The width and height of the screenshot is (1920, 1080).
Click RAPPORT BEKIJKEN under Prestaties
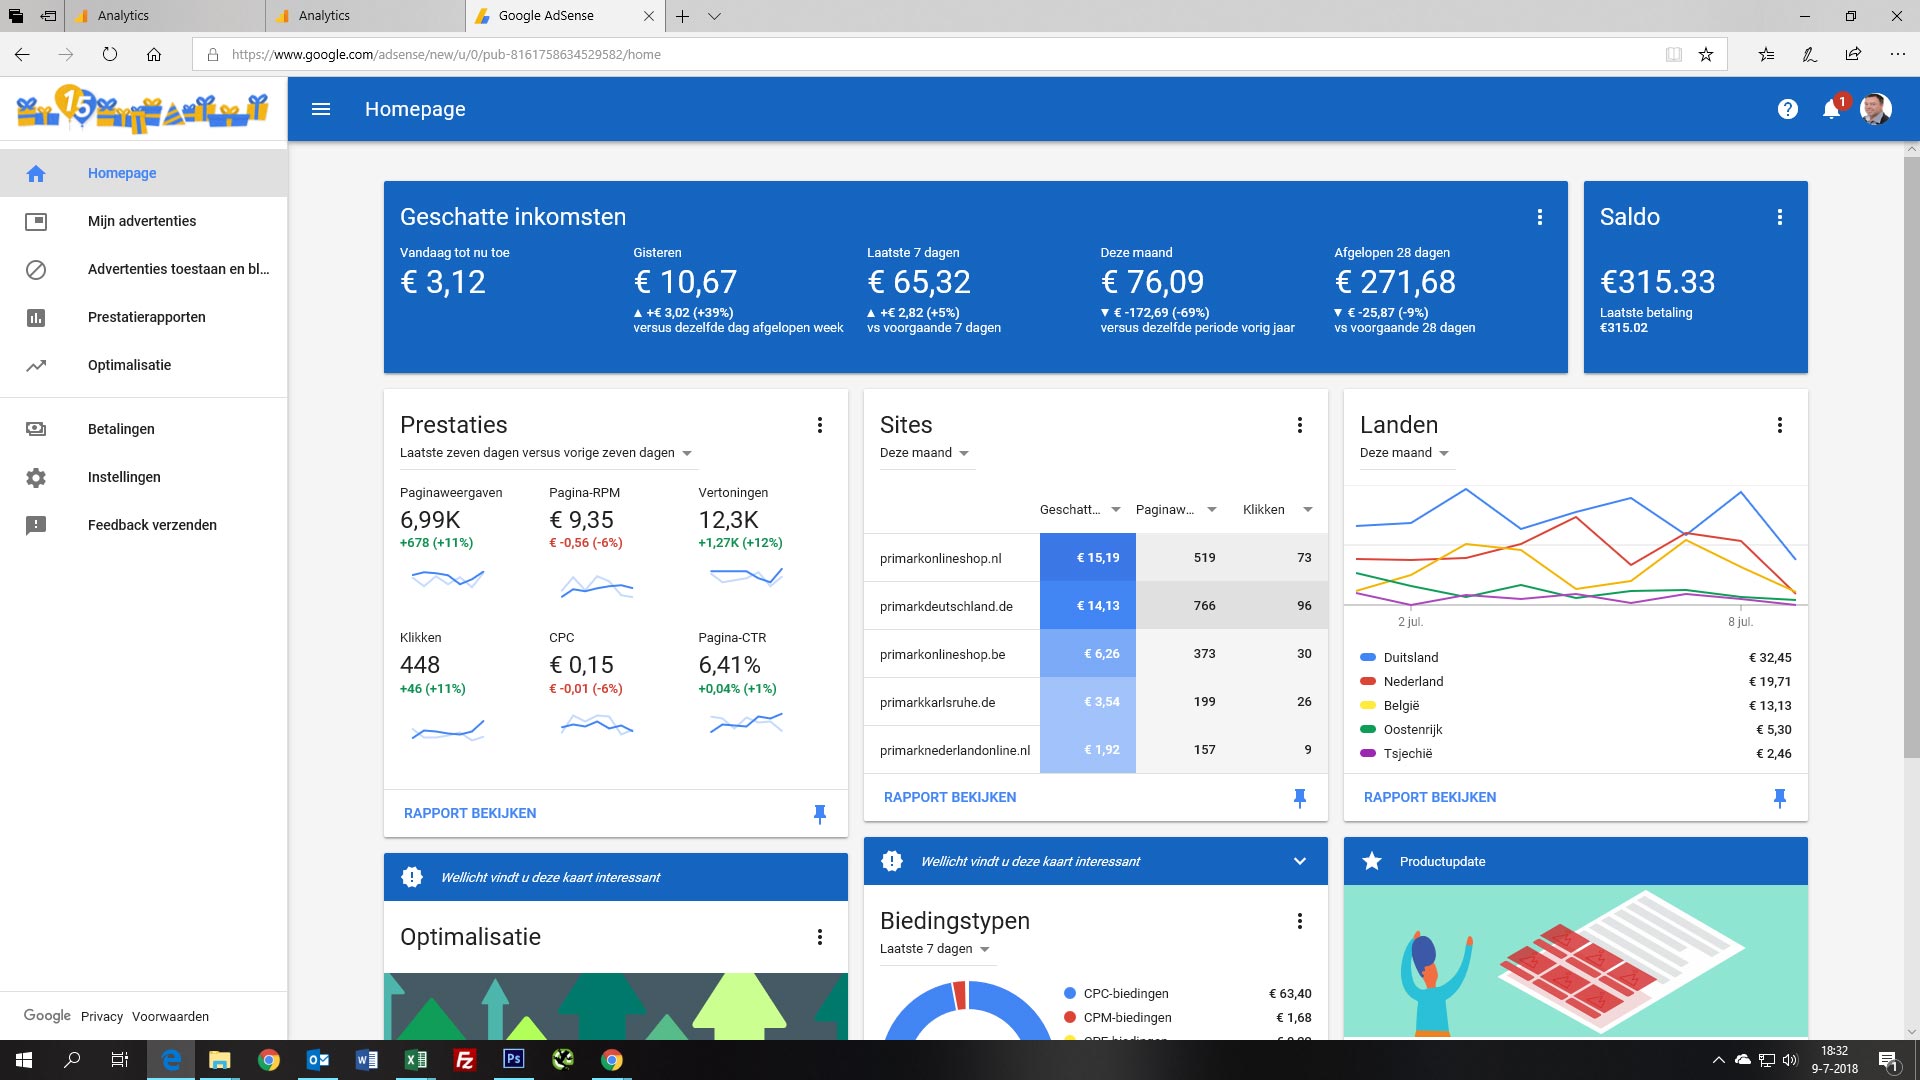[x=470, y=814]
